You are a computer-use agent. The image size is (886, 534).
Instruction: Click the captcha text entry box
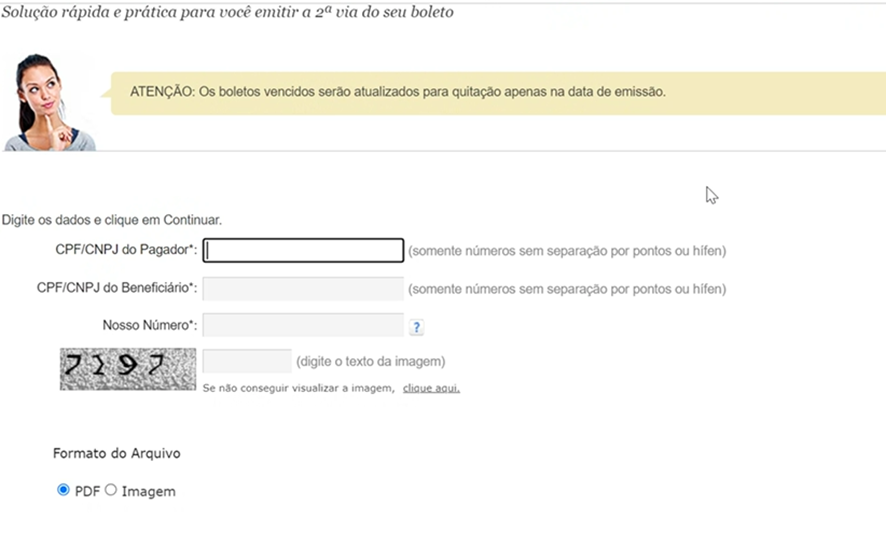[x=247, y=361]
